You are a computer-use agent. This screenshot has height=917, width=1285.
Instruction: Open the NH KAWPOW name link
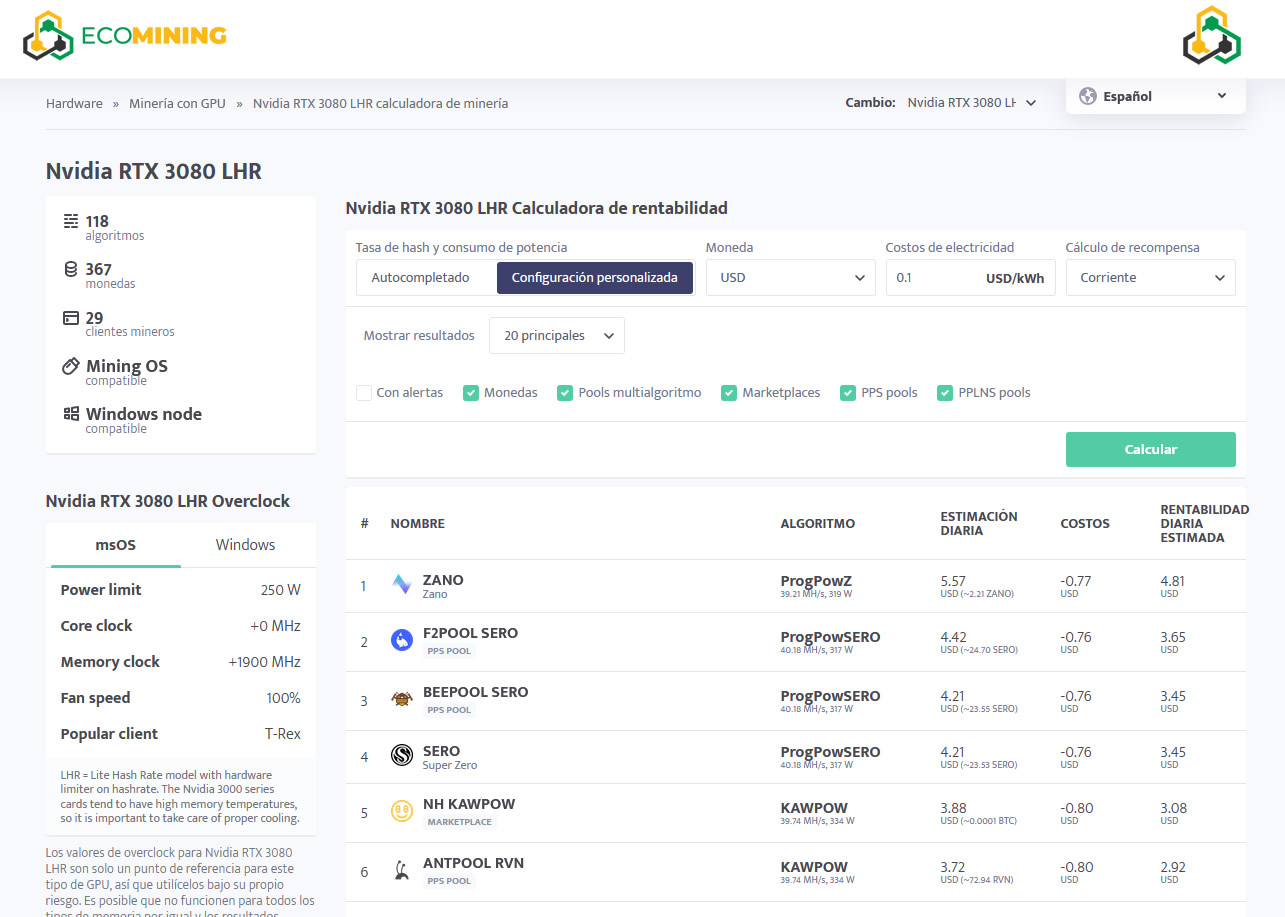[x=469, y=804]
